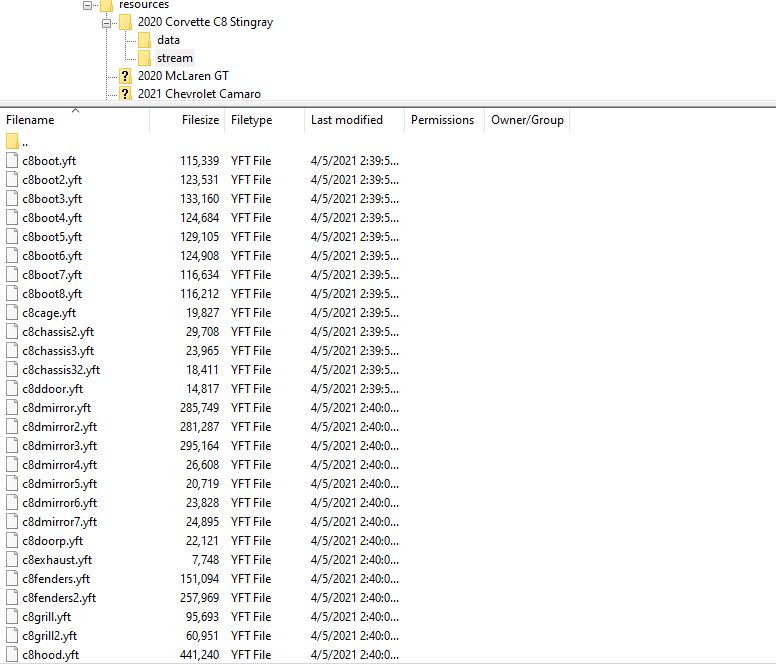The width and height of the screenshot is (776, 664).
Task: Select file c8fenders.yft
Action: (x=56, y=579)
